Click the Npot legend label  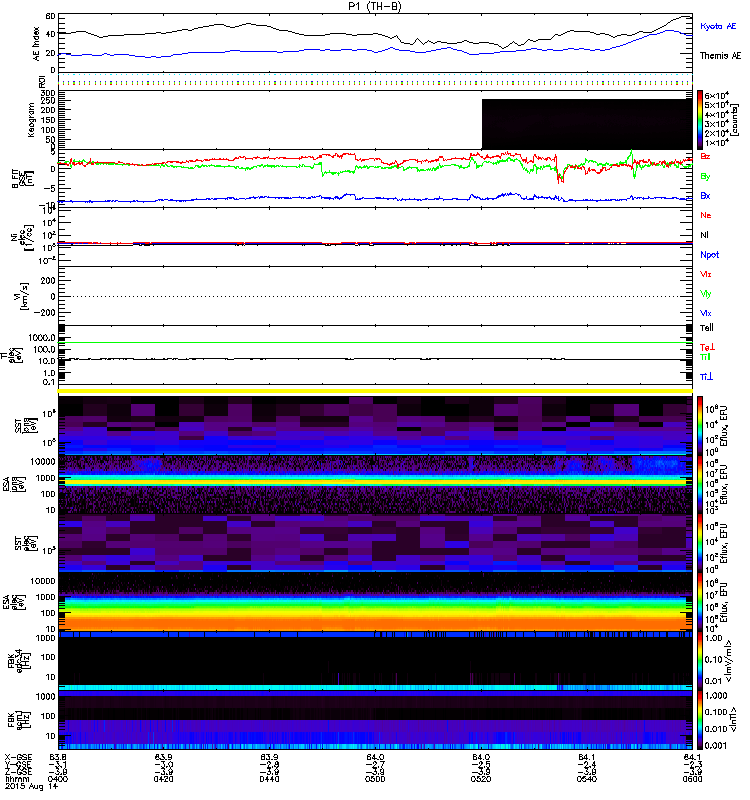tap(709, 255)
